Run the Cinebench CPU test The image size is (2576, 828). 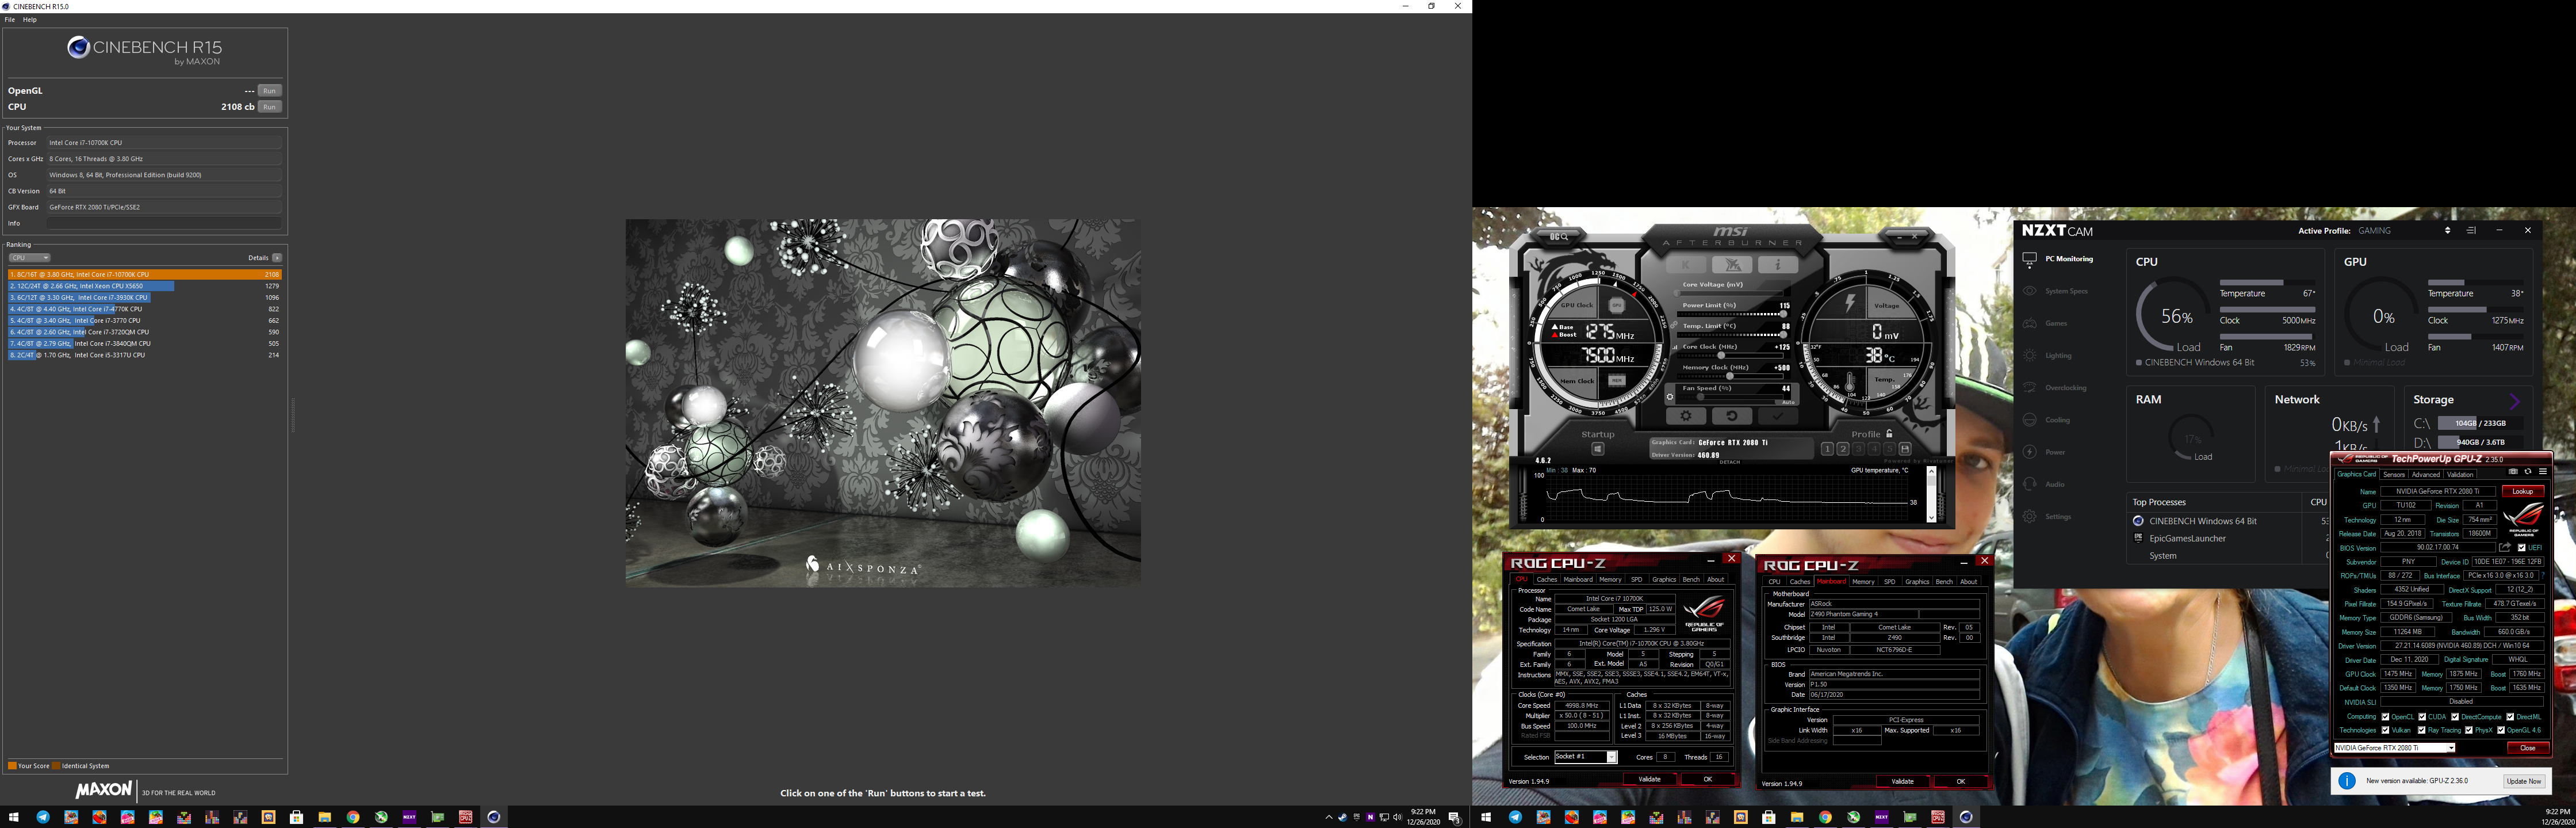point(270,107)
